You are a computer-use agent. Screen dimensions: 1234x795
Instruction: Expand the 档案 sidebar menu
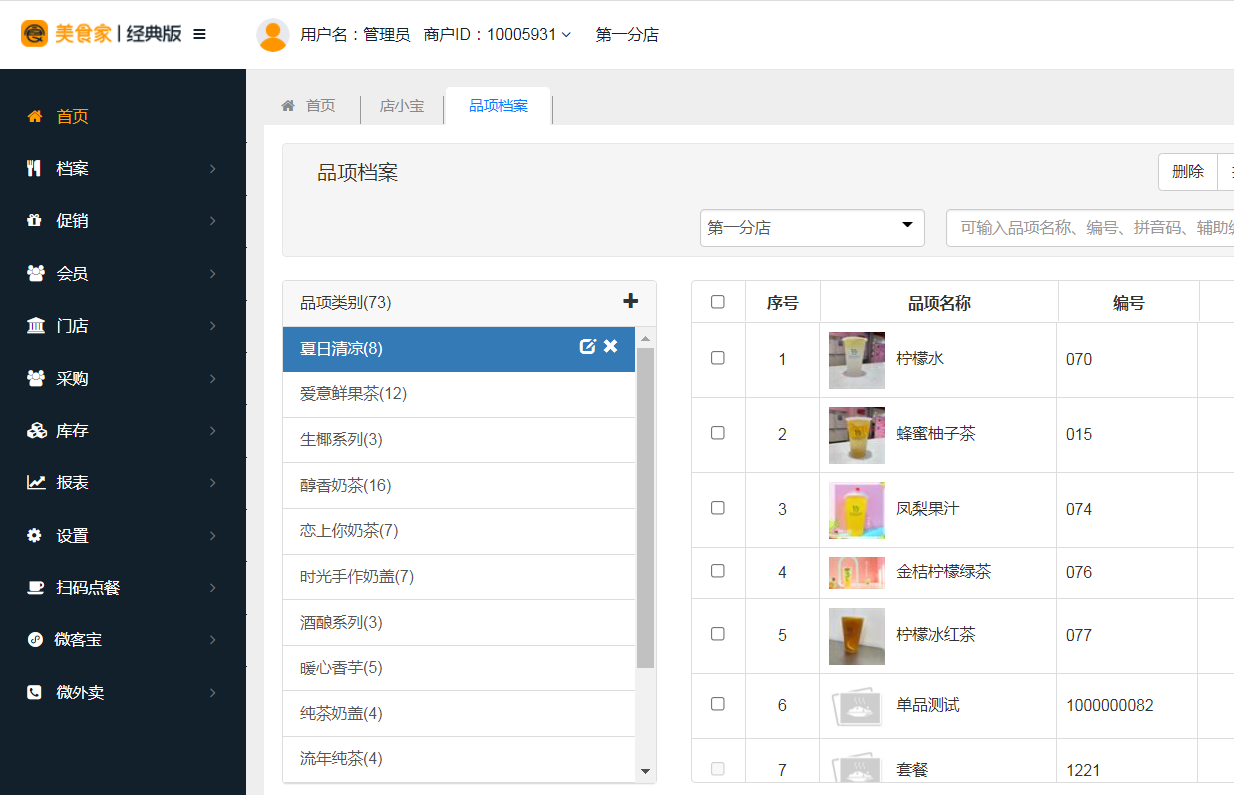click(x=122, y=168)
